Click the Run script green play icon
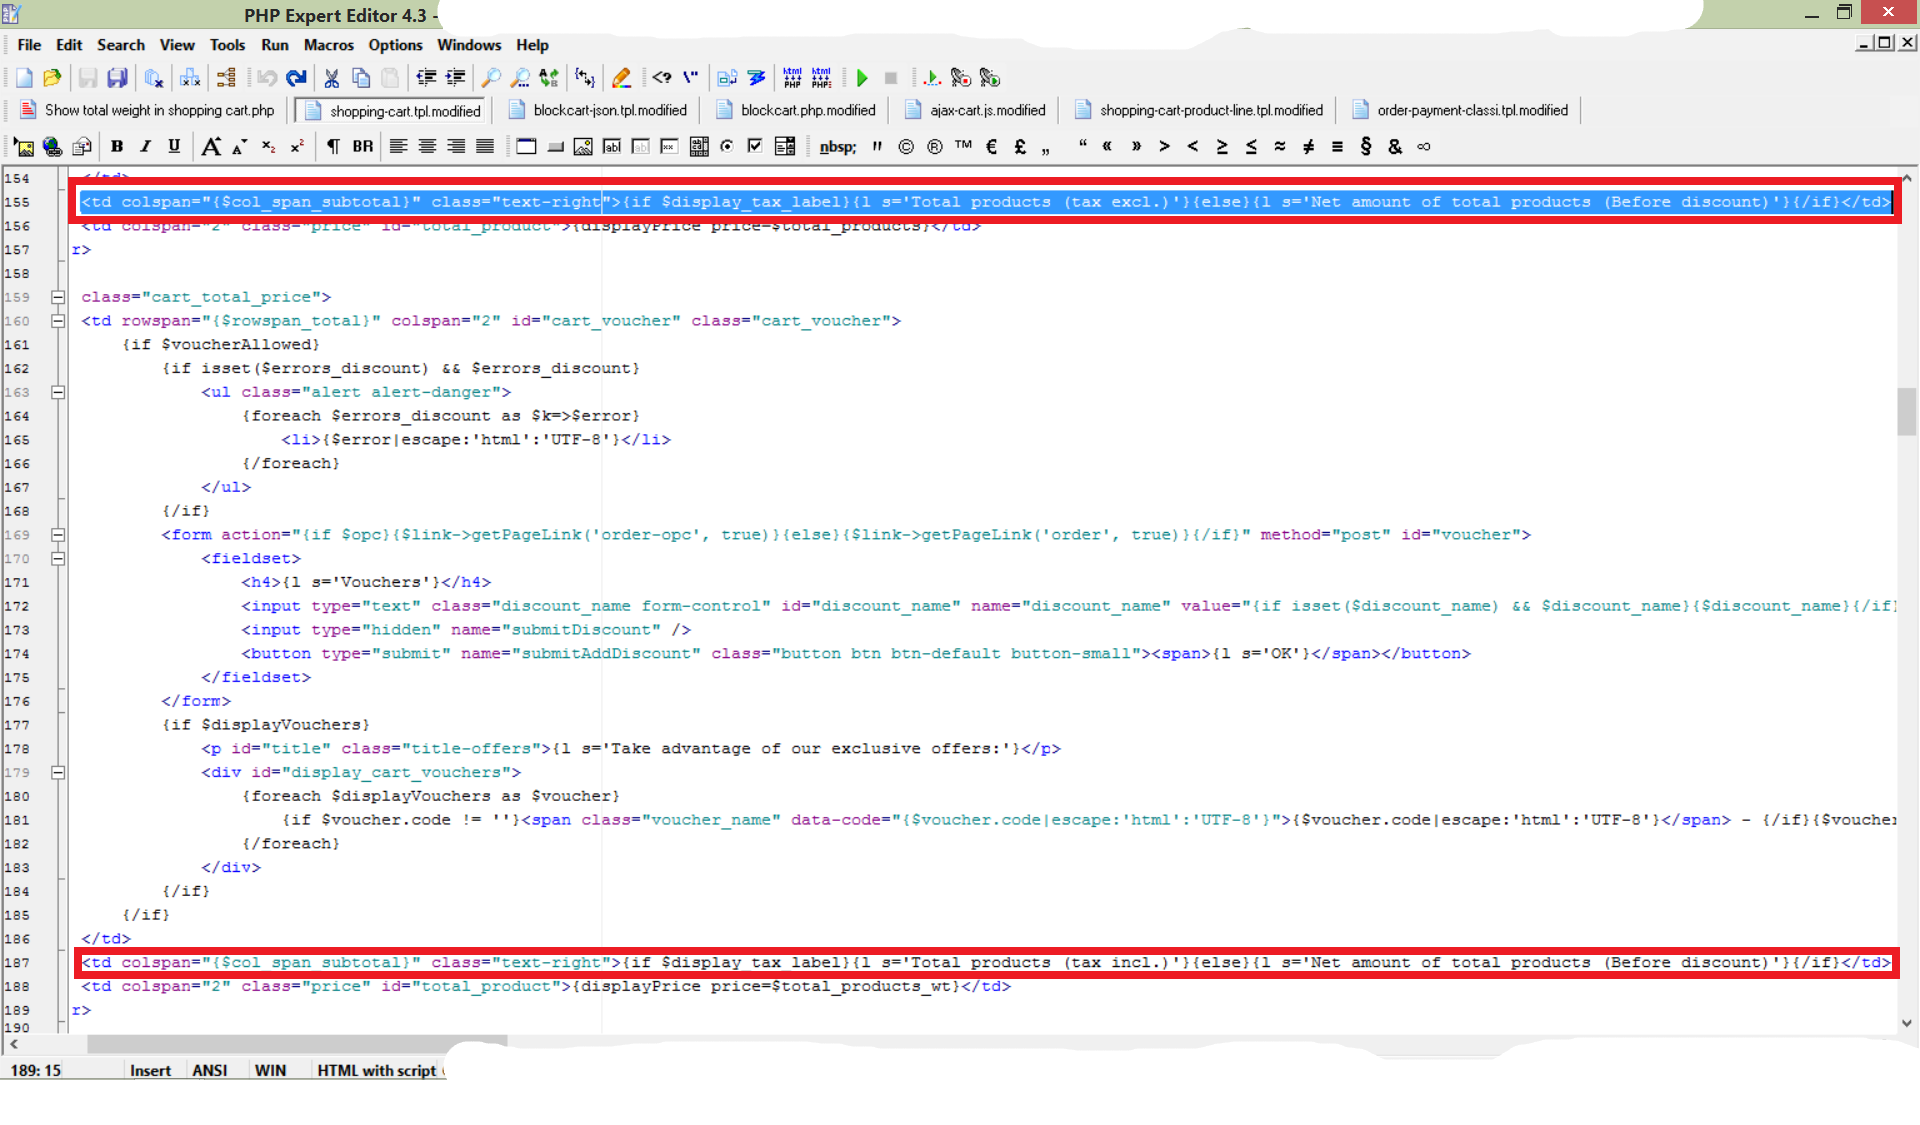 tap(862, 78)
